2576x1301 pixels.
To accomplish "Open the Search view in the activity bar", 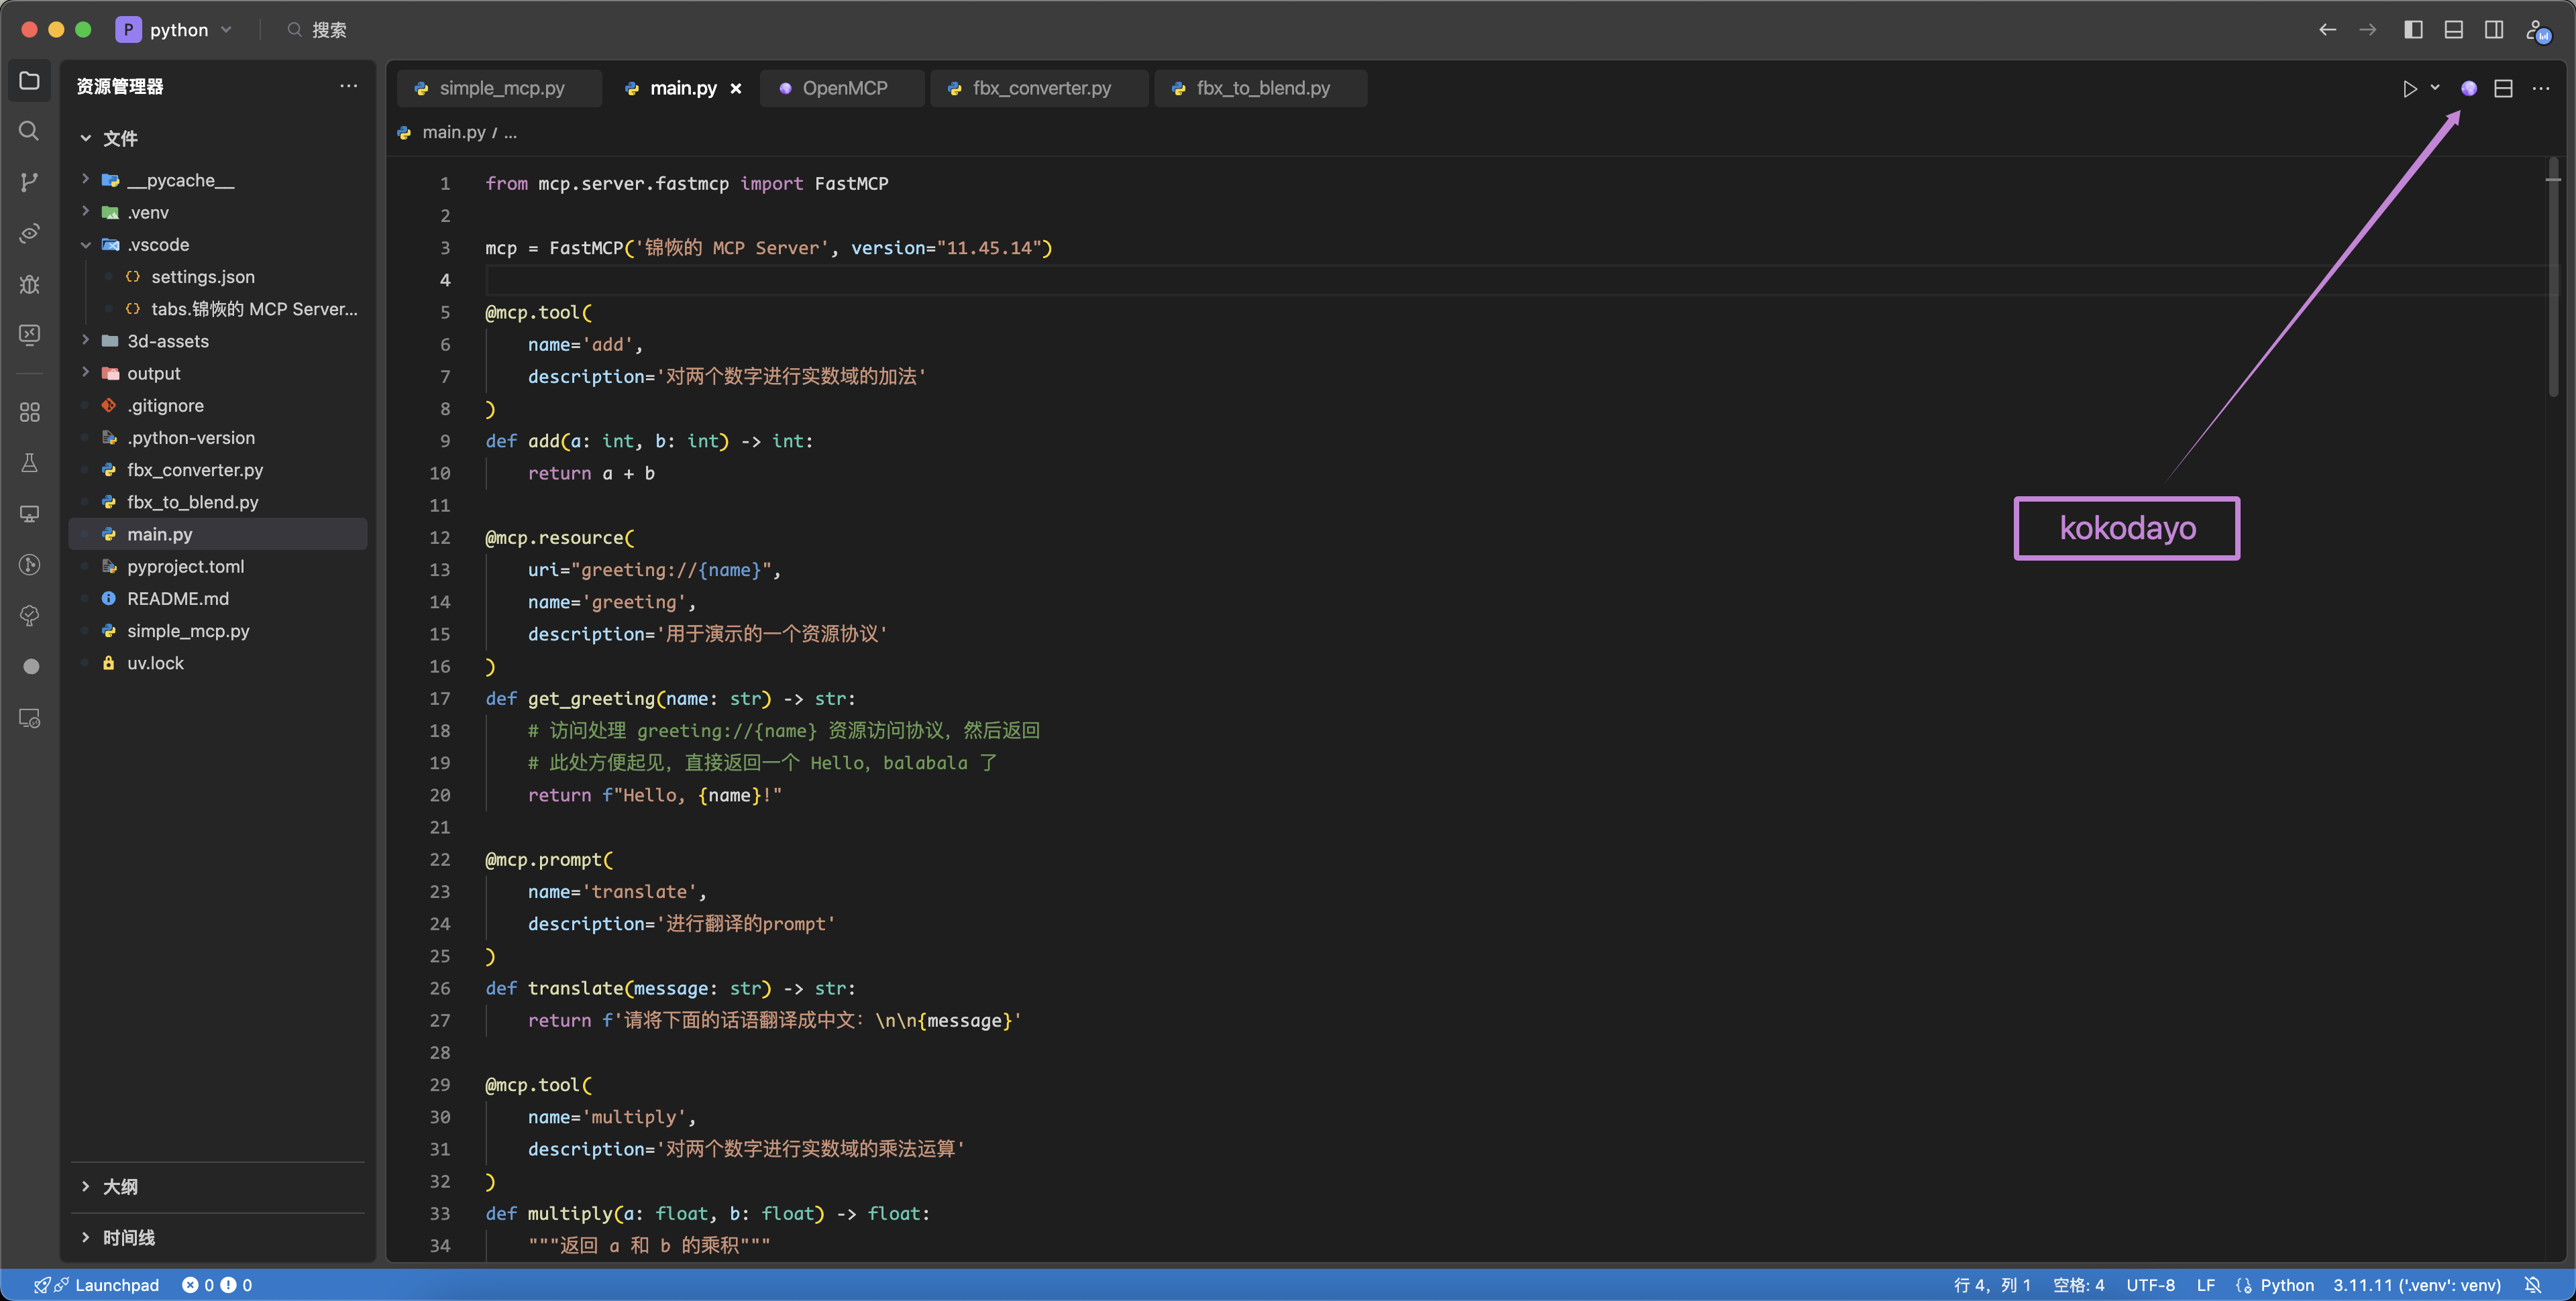I will pos(29,131).
